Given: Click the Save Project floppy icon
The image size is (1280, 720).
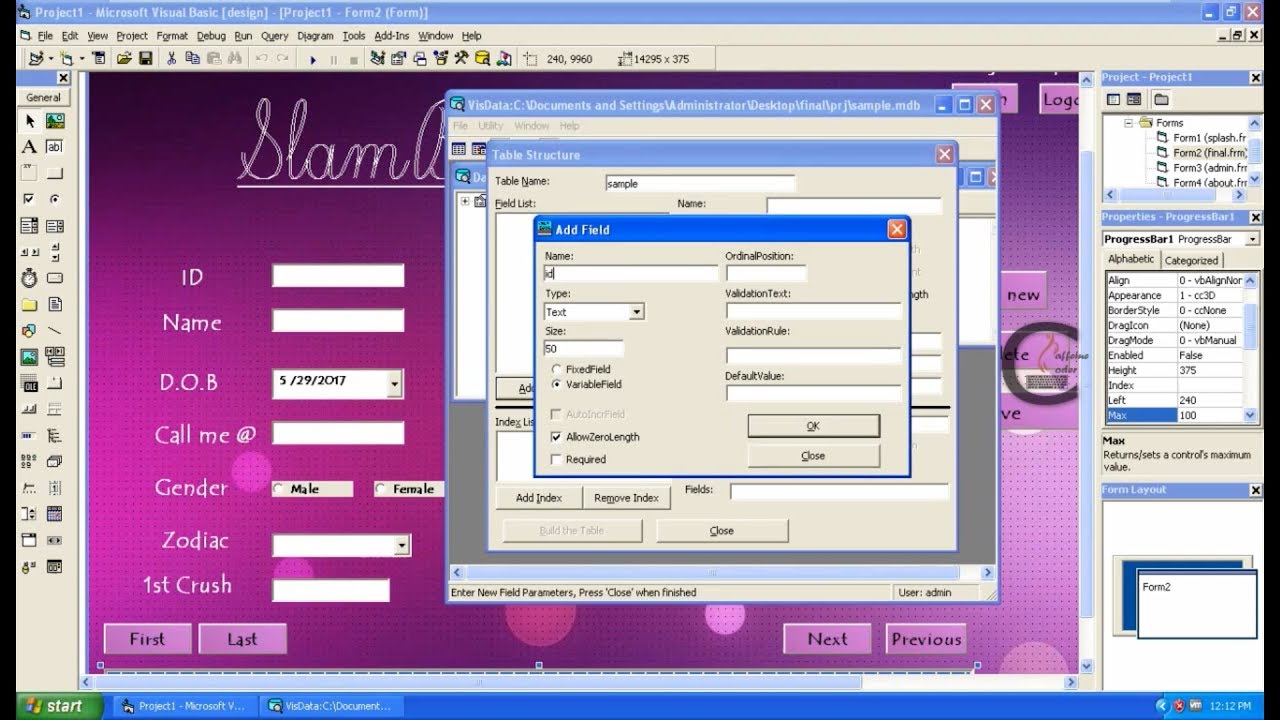Looking at the screenshot, I should point(145,59).
